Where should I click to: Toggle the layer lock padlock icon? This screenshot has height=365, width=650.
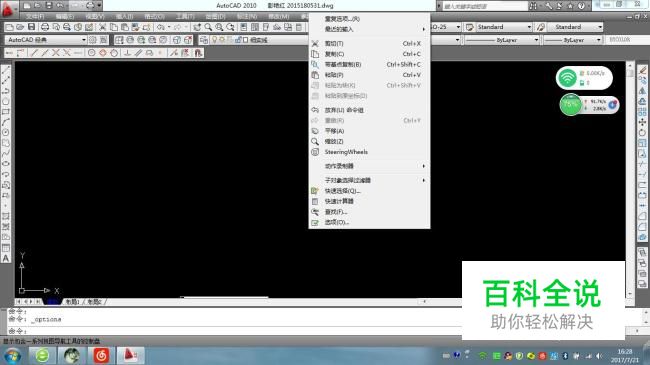(x=238, y=40)
